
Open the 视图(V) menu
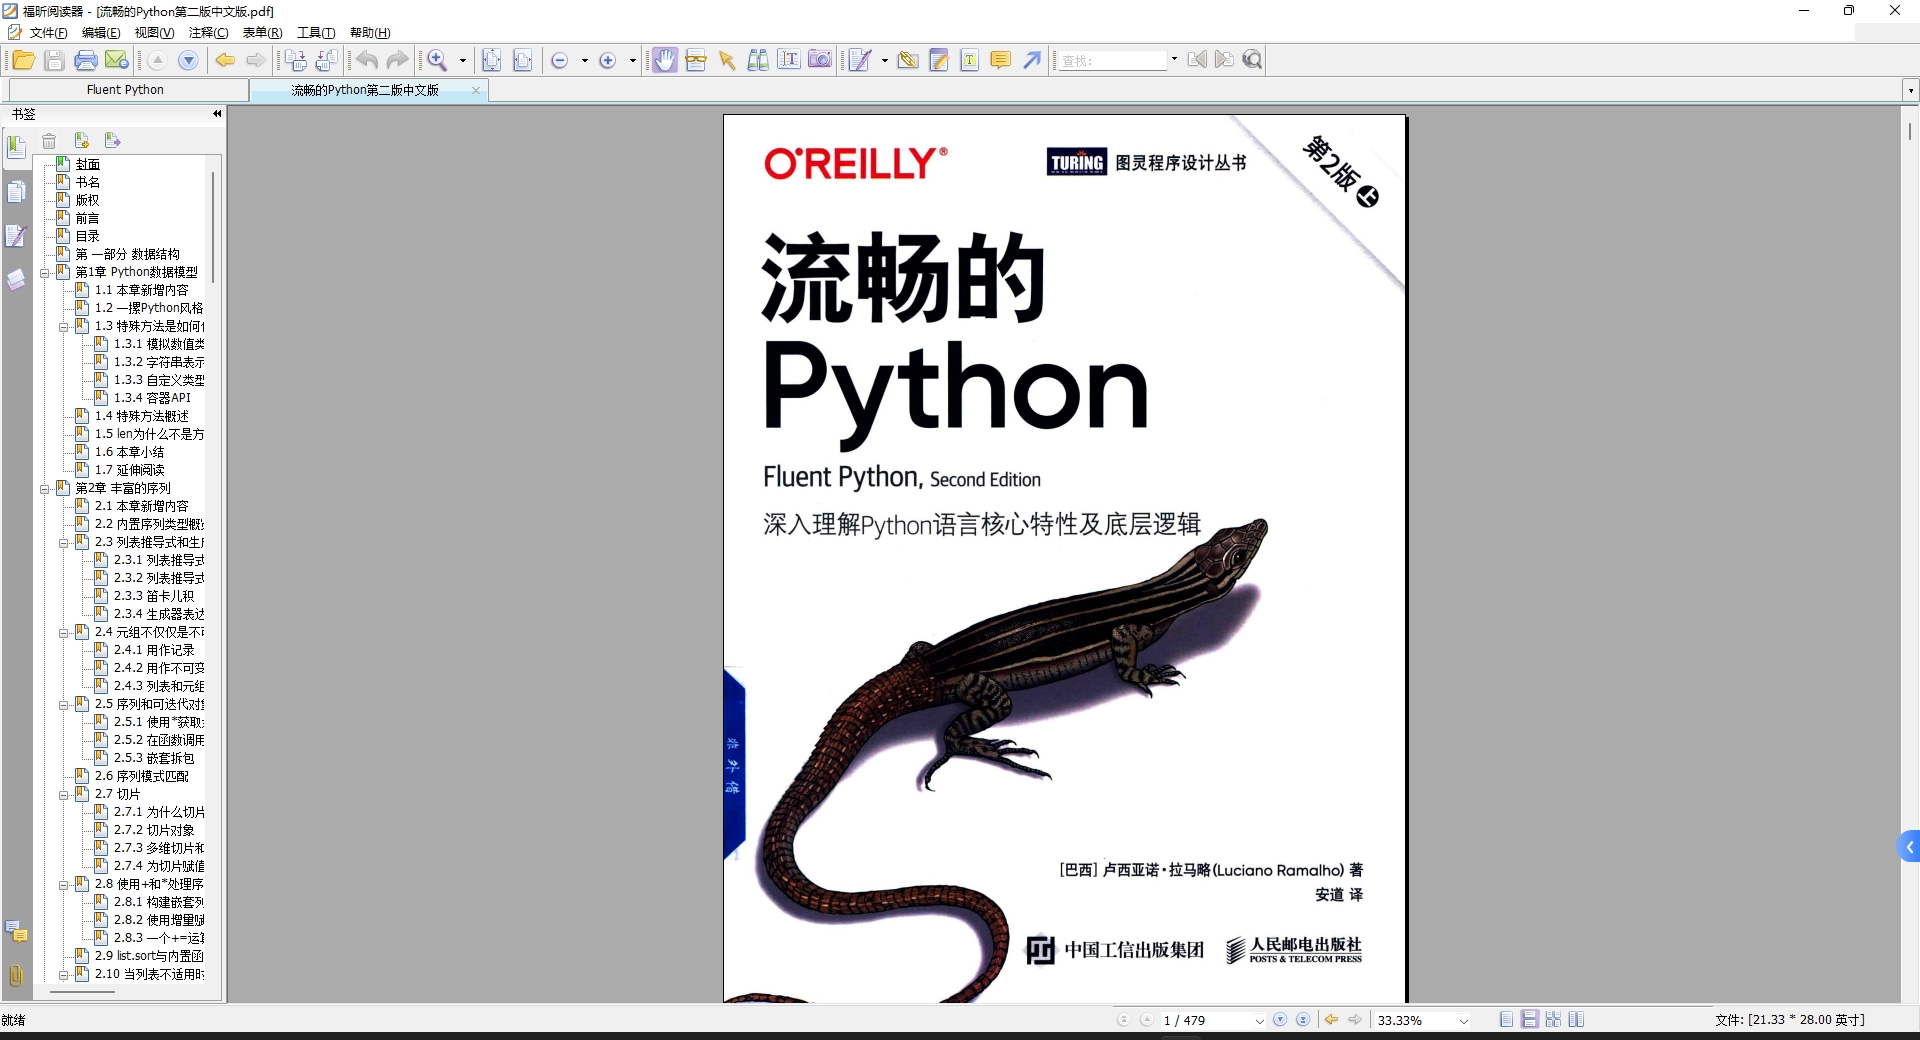click(154, 33)
